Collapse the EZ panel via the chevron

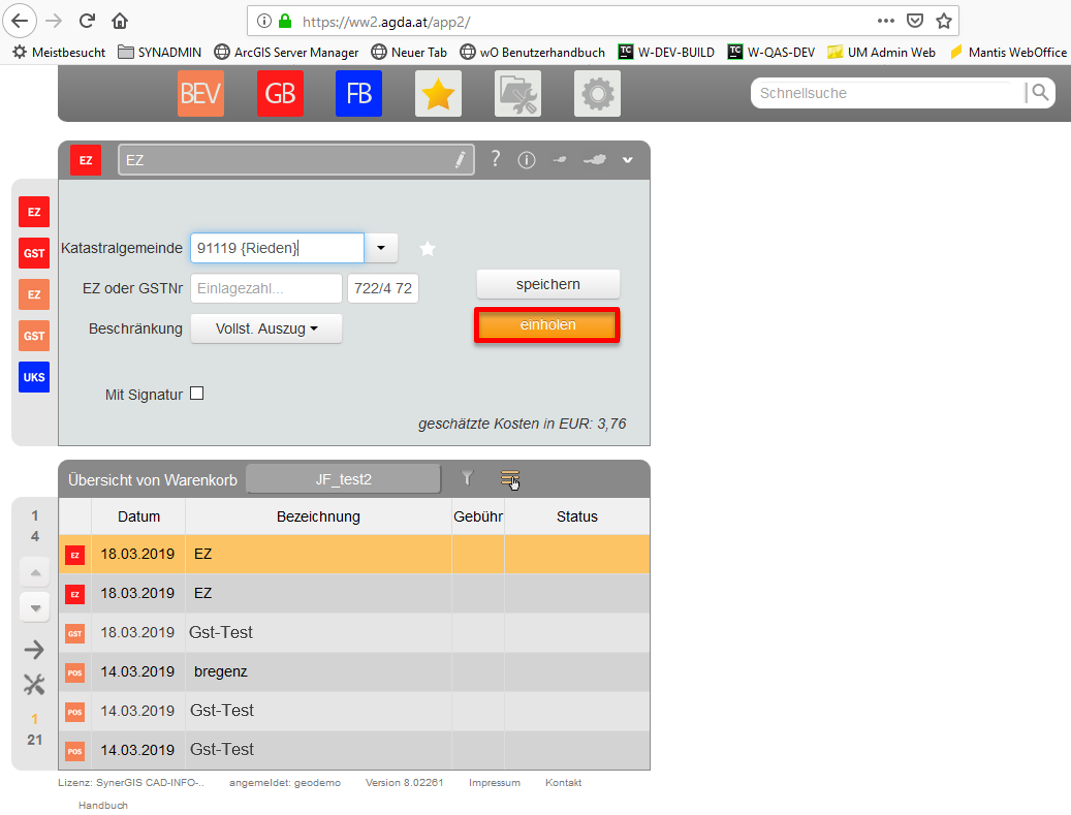[x=627, y=159]
